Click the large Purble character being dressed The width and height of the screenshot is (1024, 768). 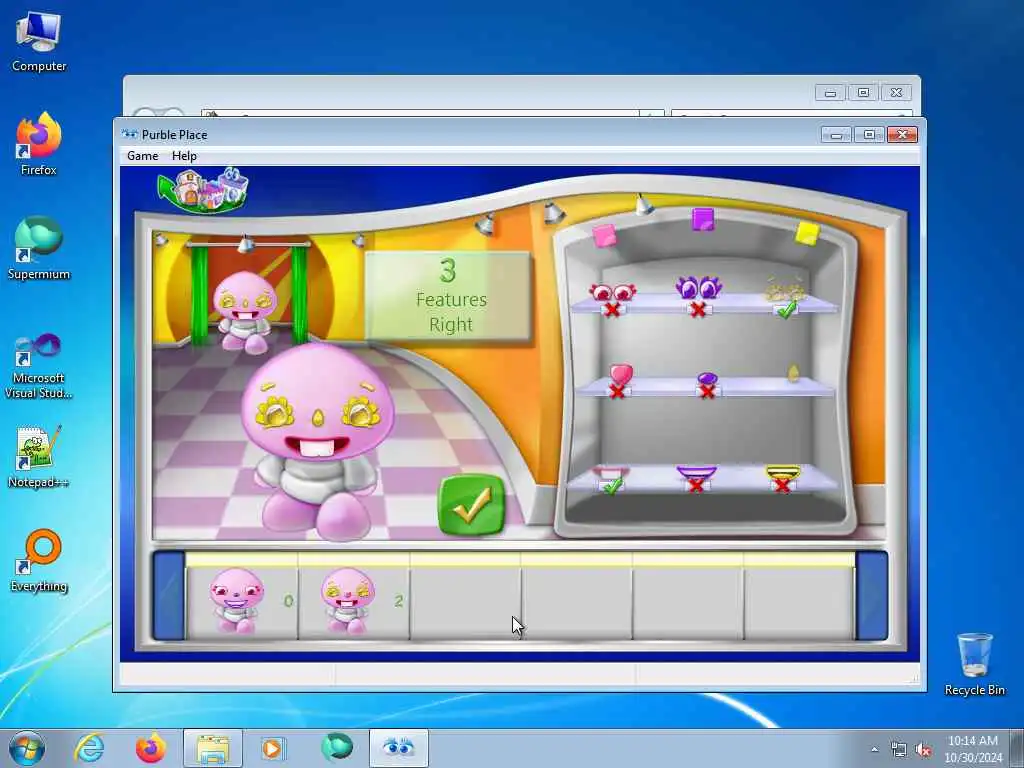click(x=318, y=441)
